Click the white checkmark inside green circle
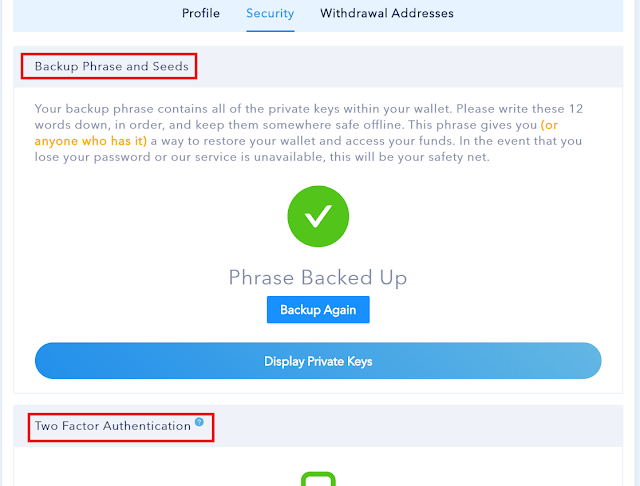Image resolution: width=640 pixels, height=486 pixels. coord(318,216)
